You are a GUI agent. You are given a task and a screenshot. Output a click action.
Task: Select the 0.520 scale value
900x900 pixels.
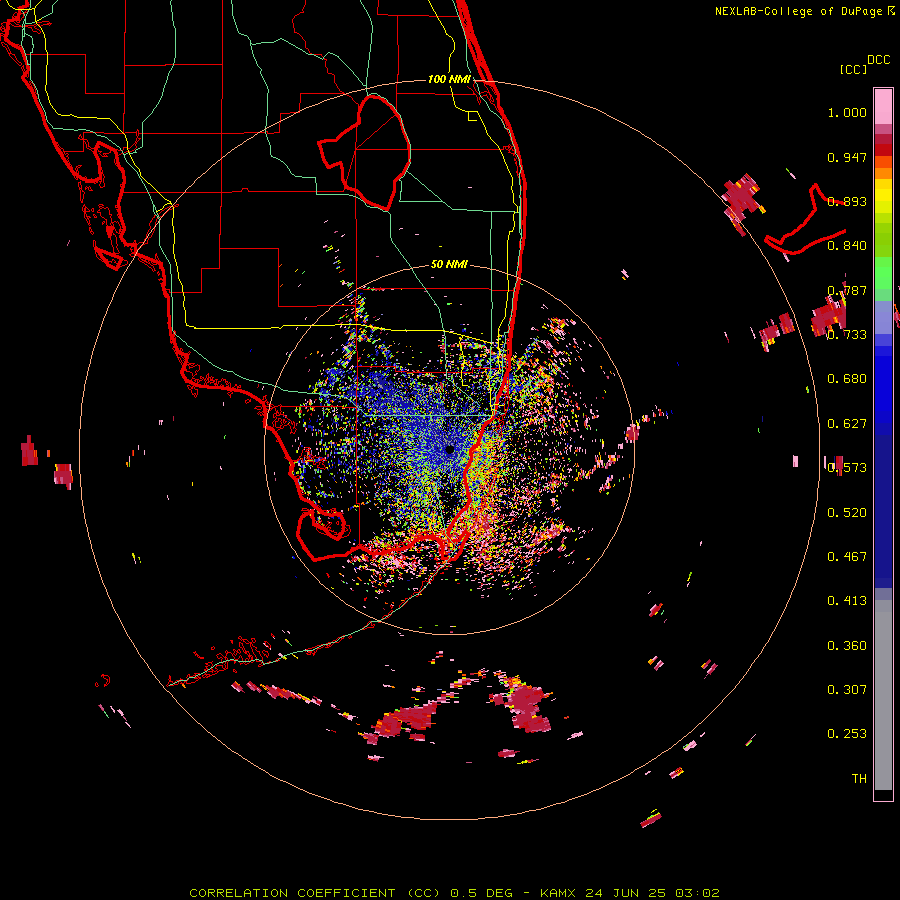[x=847, y=513]
